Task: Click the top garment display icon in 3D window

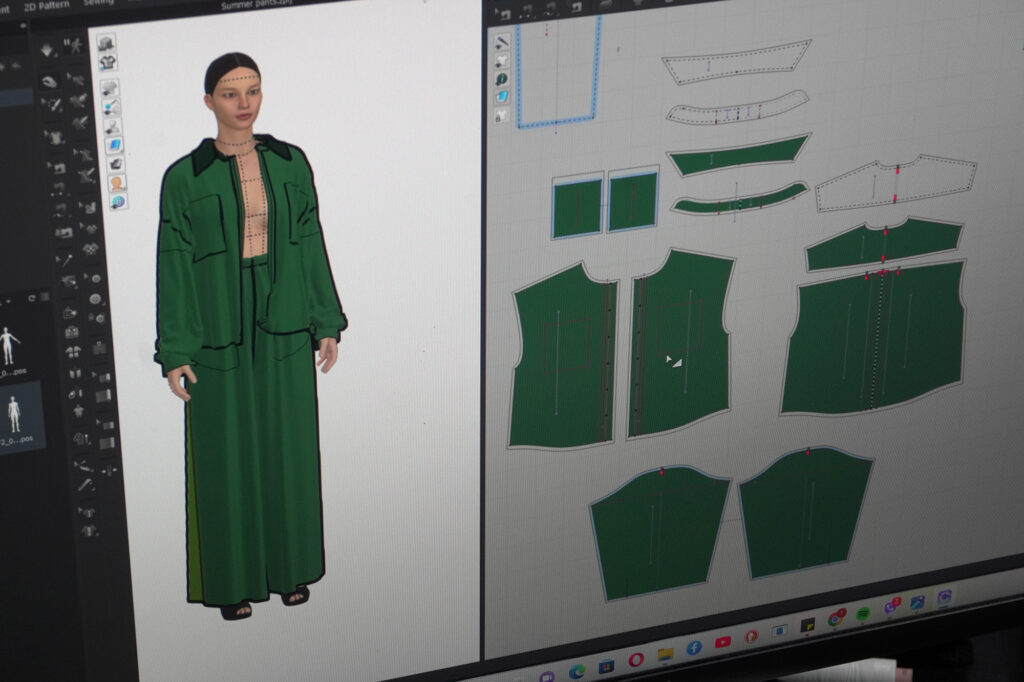Action: pyautogui.click(x=106, y=42)
